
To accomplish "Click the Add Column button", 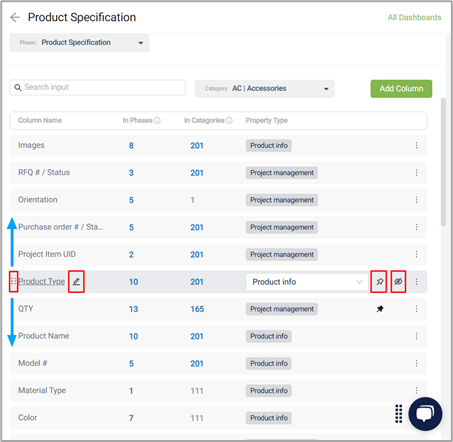I will pyautogui.click(x=401, y=89).
